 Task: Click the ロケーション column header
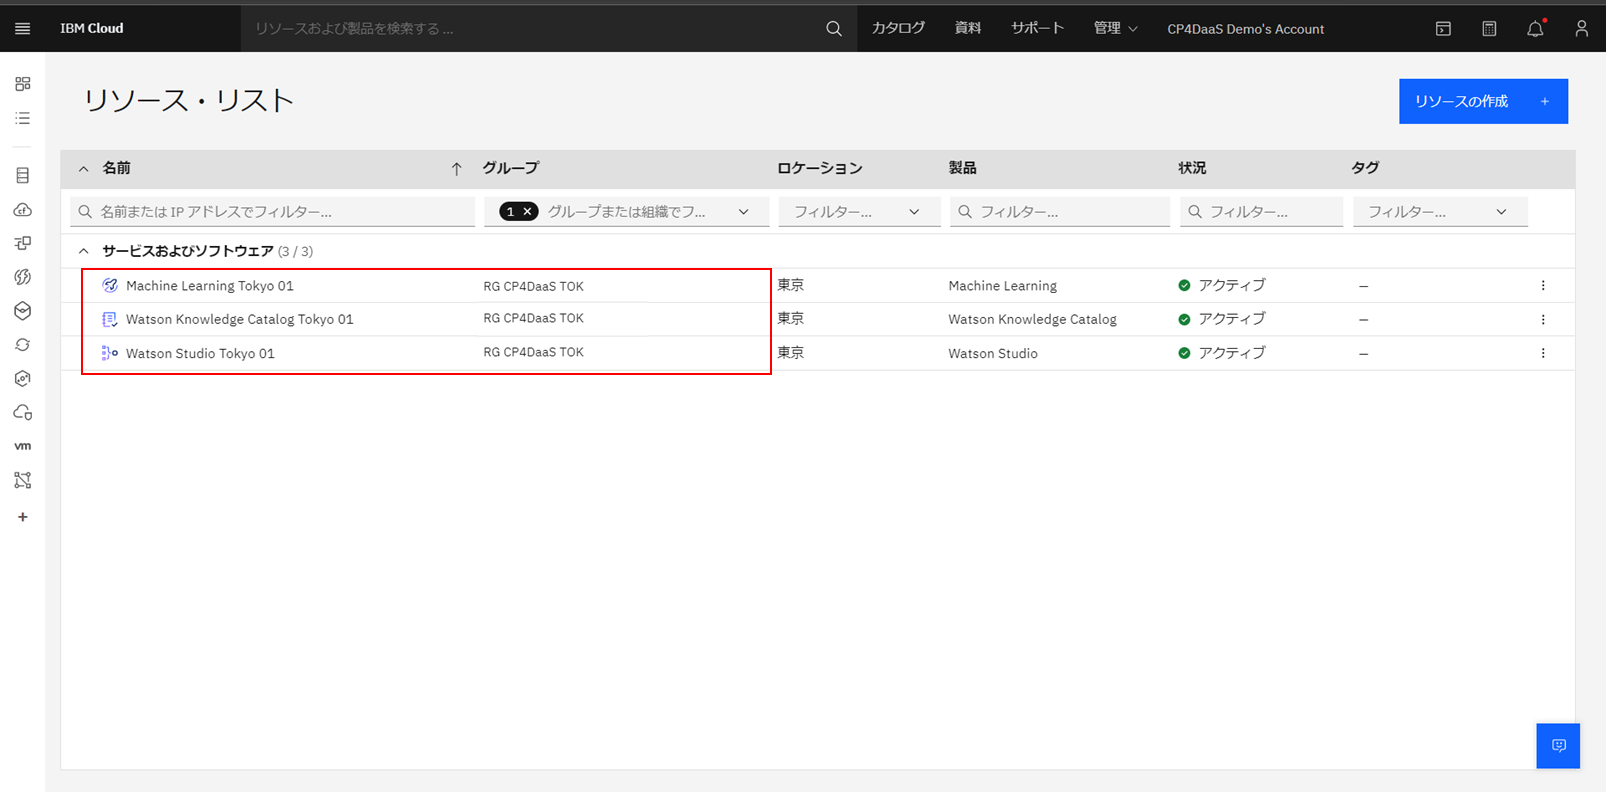pyautogui.click(x=820, y=168)
